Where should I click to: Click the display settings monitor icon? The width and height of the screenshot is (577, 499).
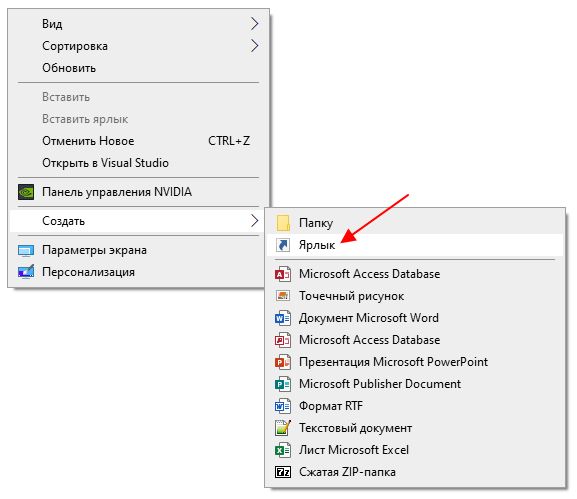[x=26, y=251]
